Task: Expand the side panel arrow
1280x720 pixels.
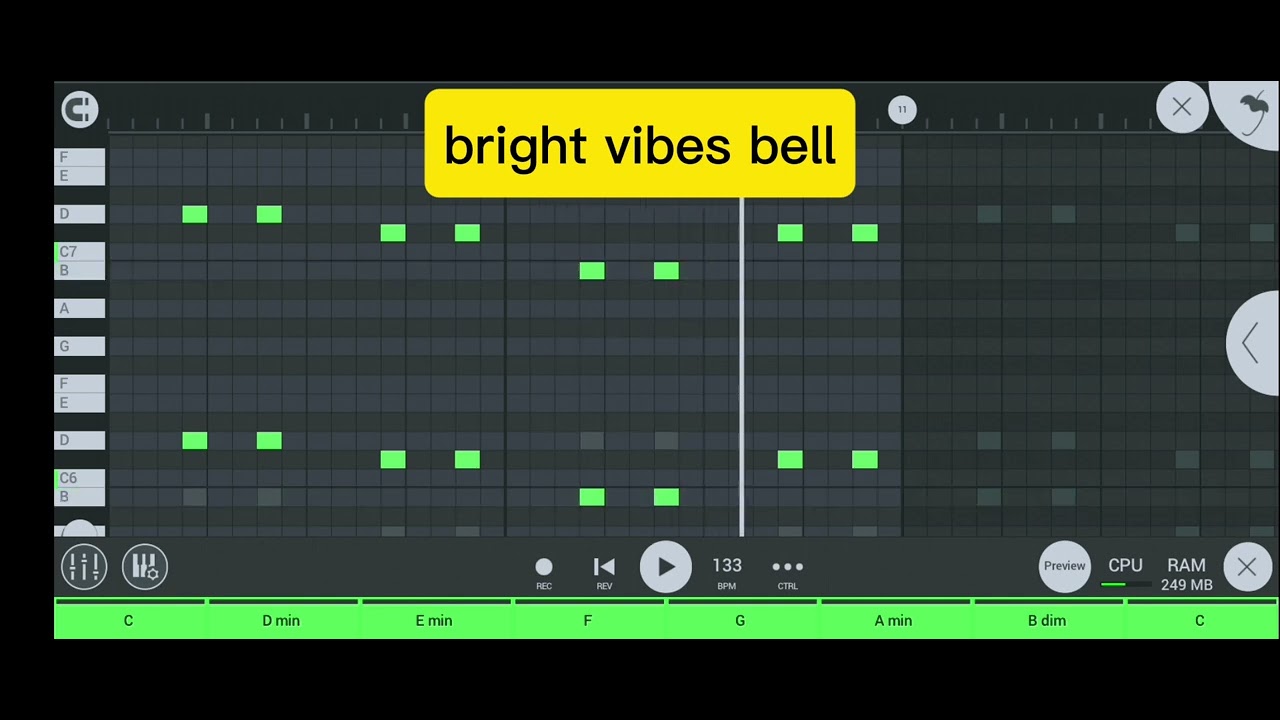Action: 1253,343
